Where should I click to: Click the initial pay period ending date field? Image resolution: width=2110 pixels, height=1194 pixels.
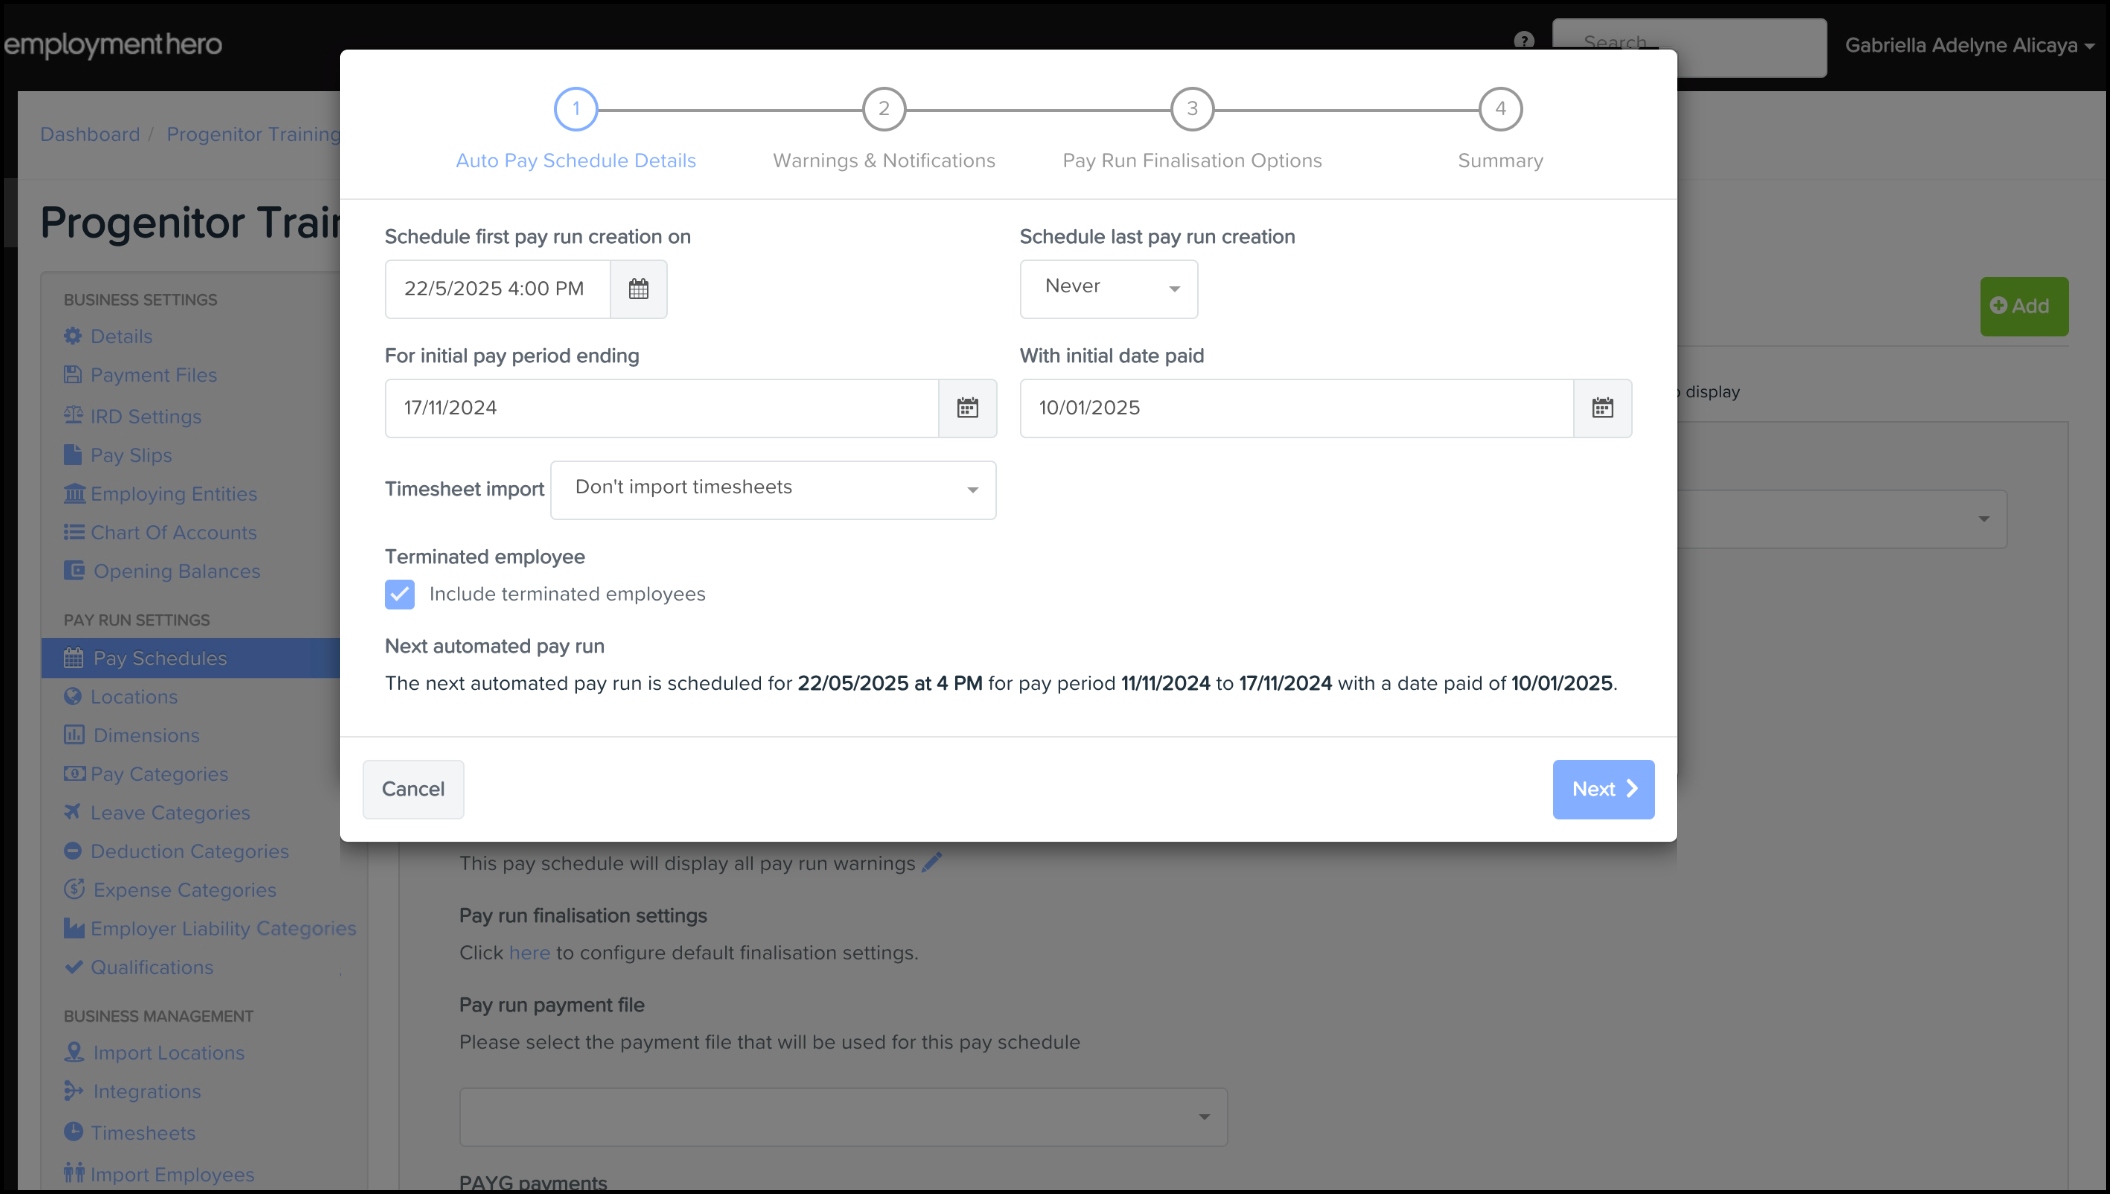point(661,408)
